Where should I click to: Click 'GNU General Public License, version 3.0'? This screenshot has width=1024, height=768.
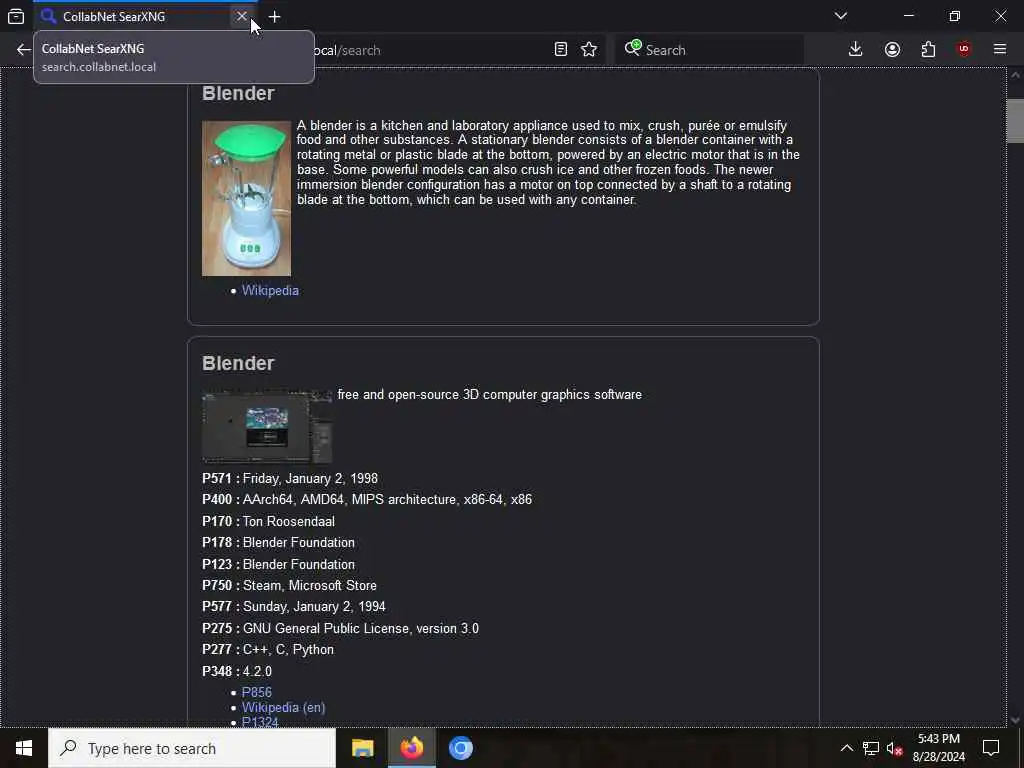point(360,629)
